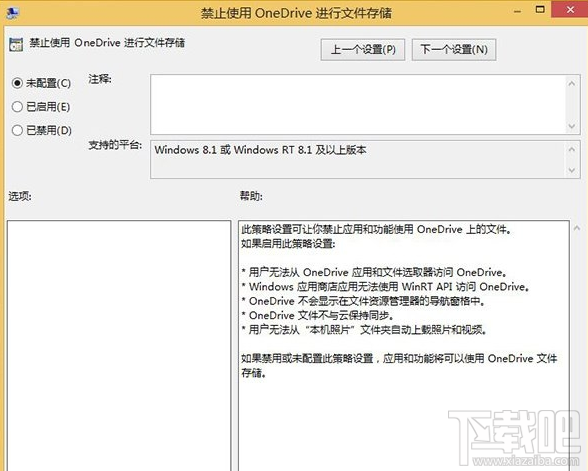Click the up arrow in the 支持的平台 box

tap(572, 149)
